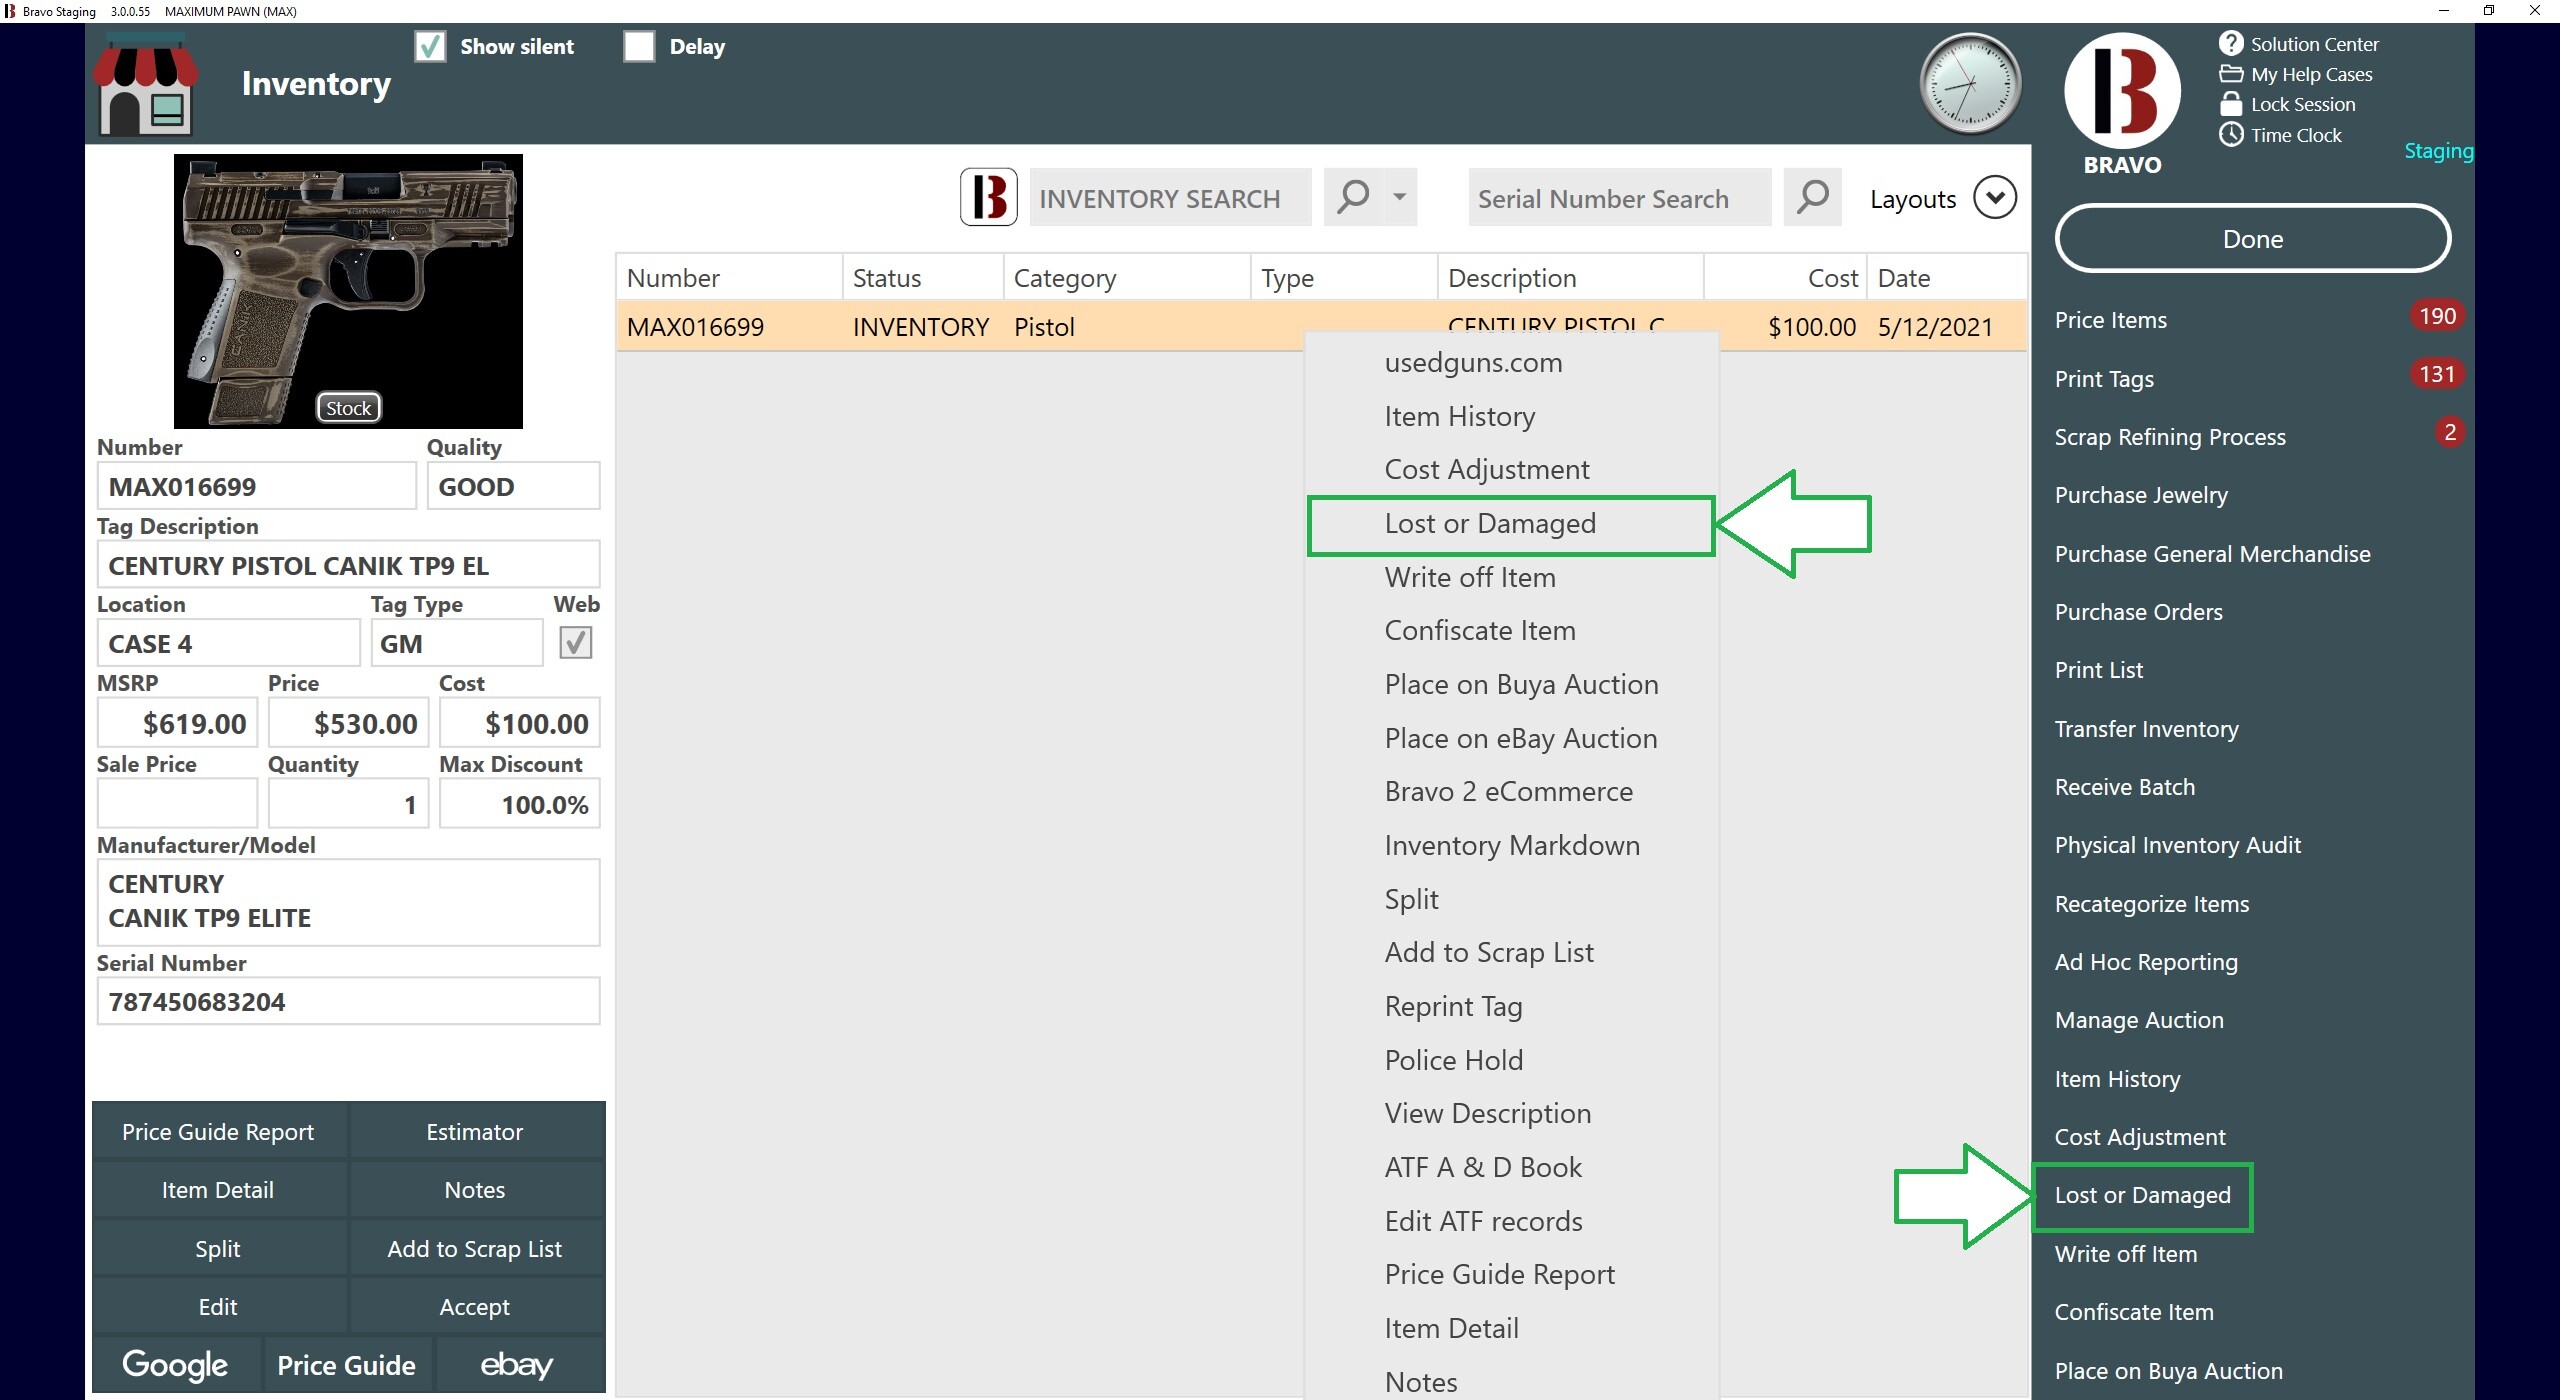Viewport: 2560px width, 1400px height.
Task: Enable the Delay checkbox
Action: [638, 46]
